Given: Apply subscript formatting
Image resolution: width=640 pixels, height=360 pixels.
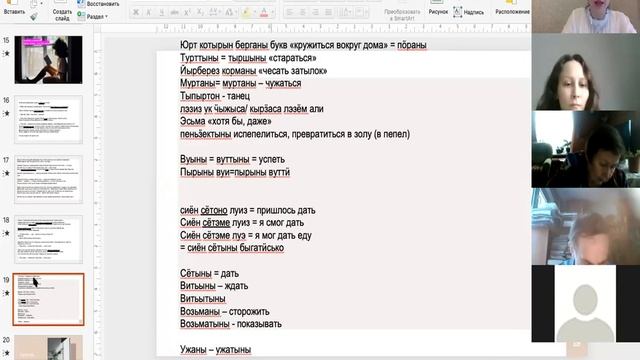Looking at the screenshot, I should click(200, 13).
